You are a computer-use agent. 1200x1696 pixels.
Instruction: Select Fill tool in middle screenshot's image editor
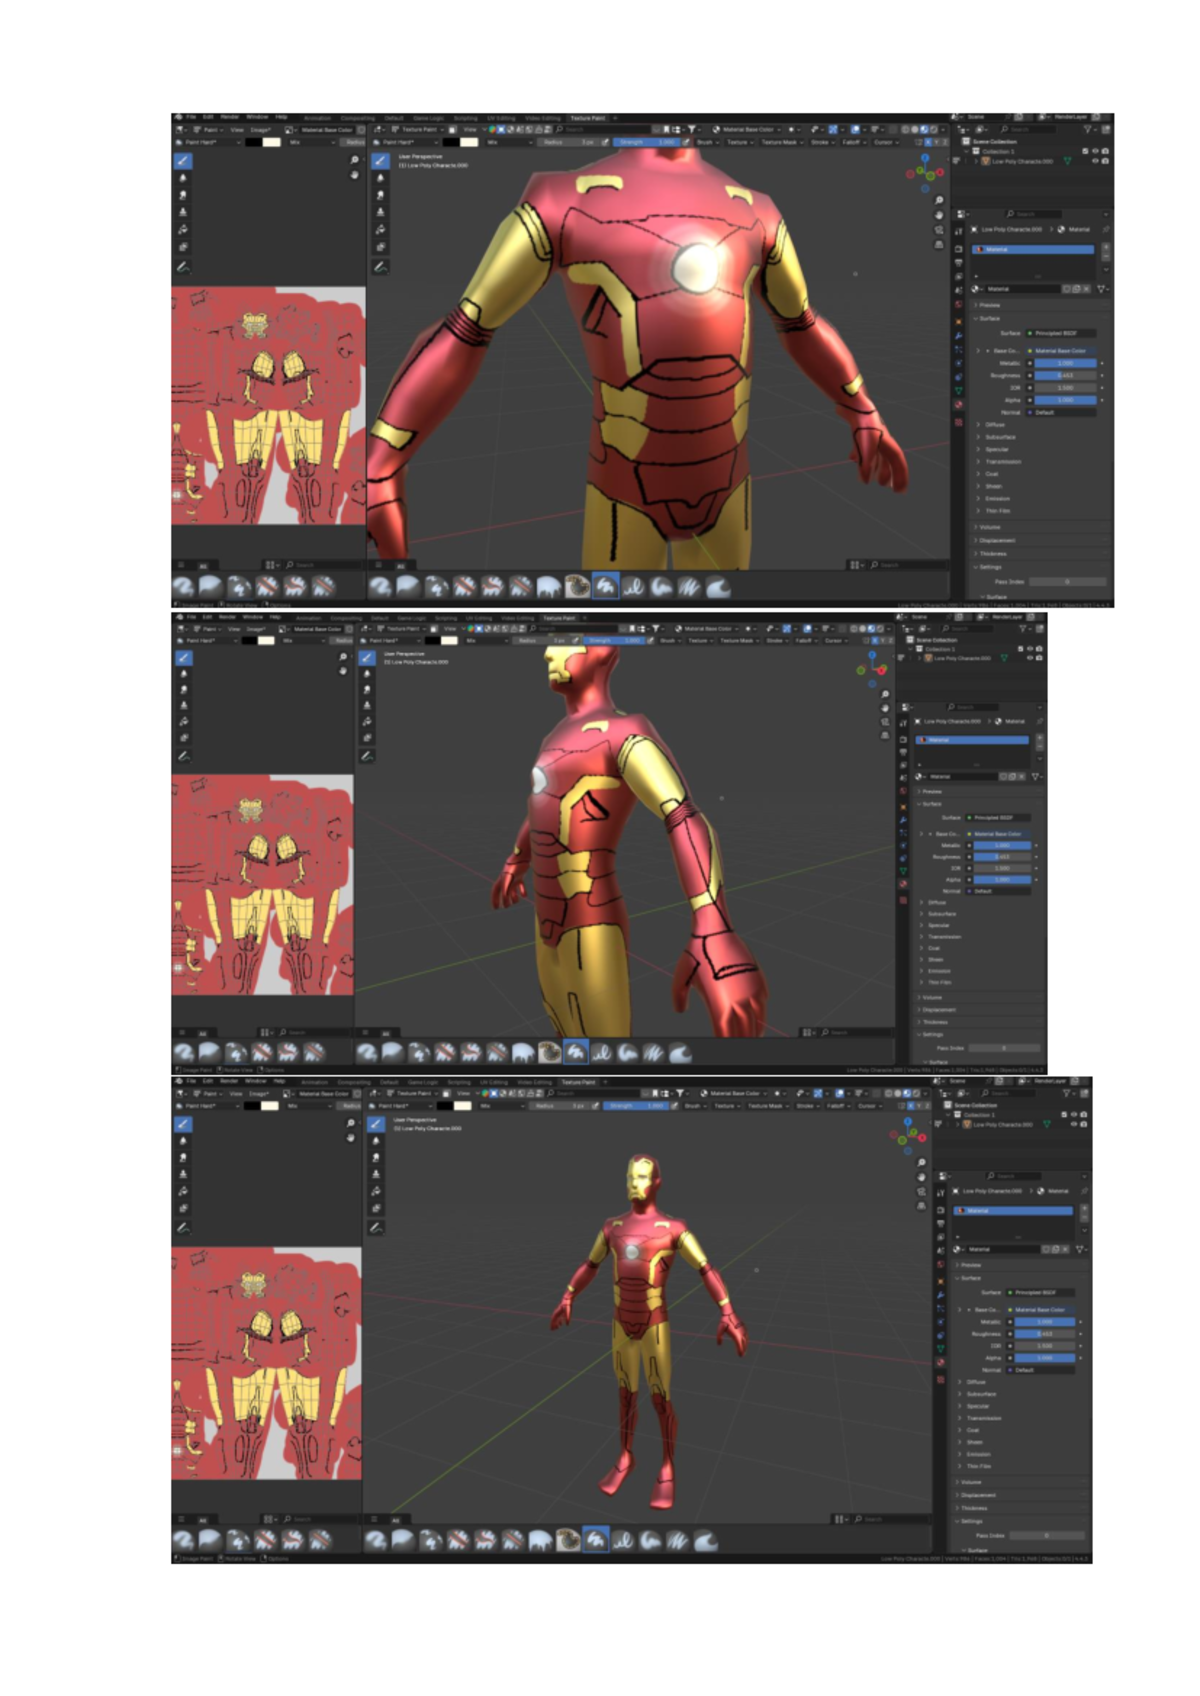coord(183,721)
